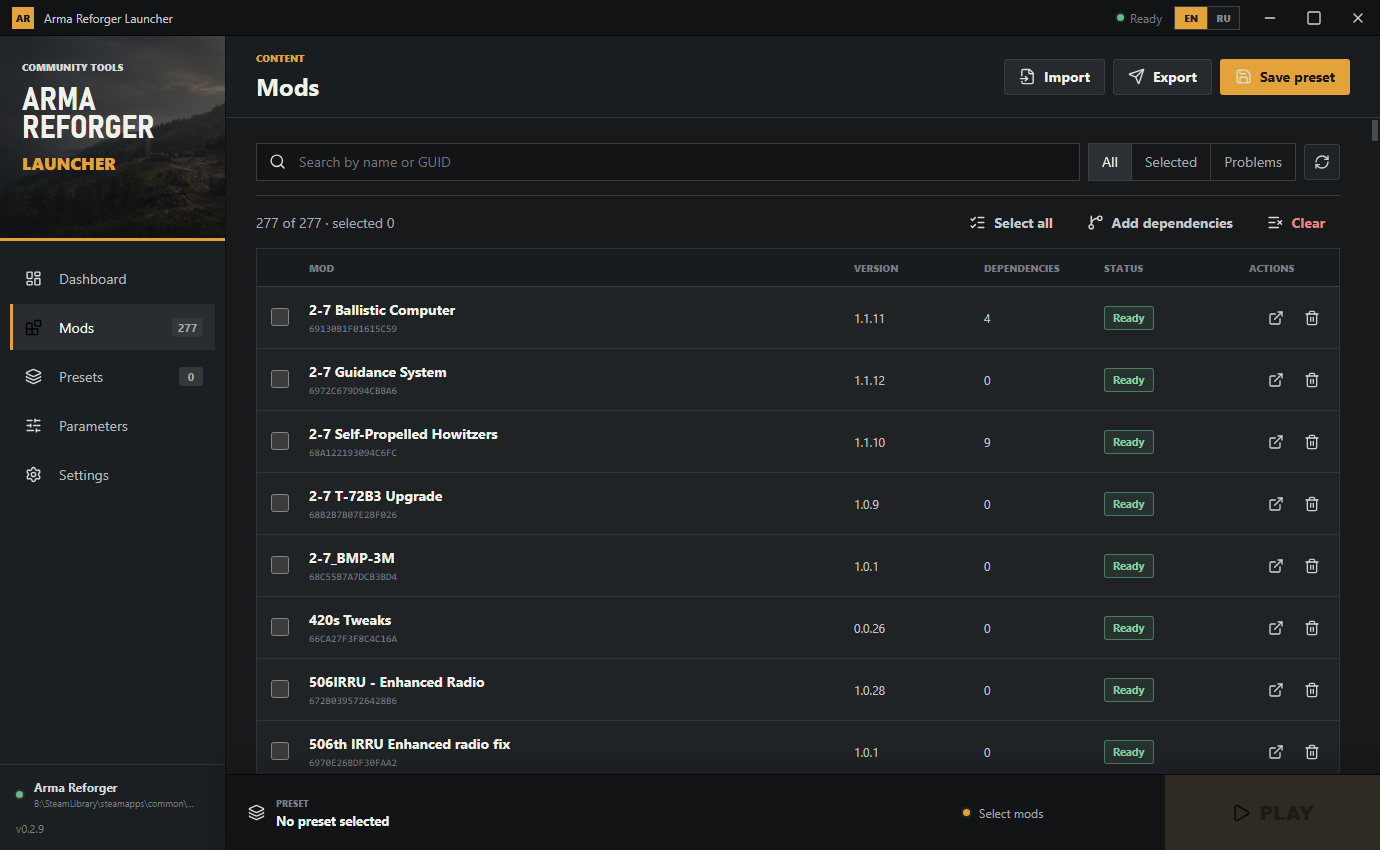Screen dimensions: 1380x850
Task: Click the No preset selected label
Action: click(332, 821)
